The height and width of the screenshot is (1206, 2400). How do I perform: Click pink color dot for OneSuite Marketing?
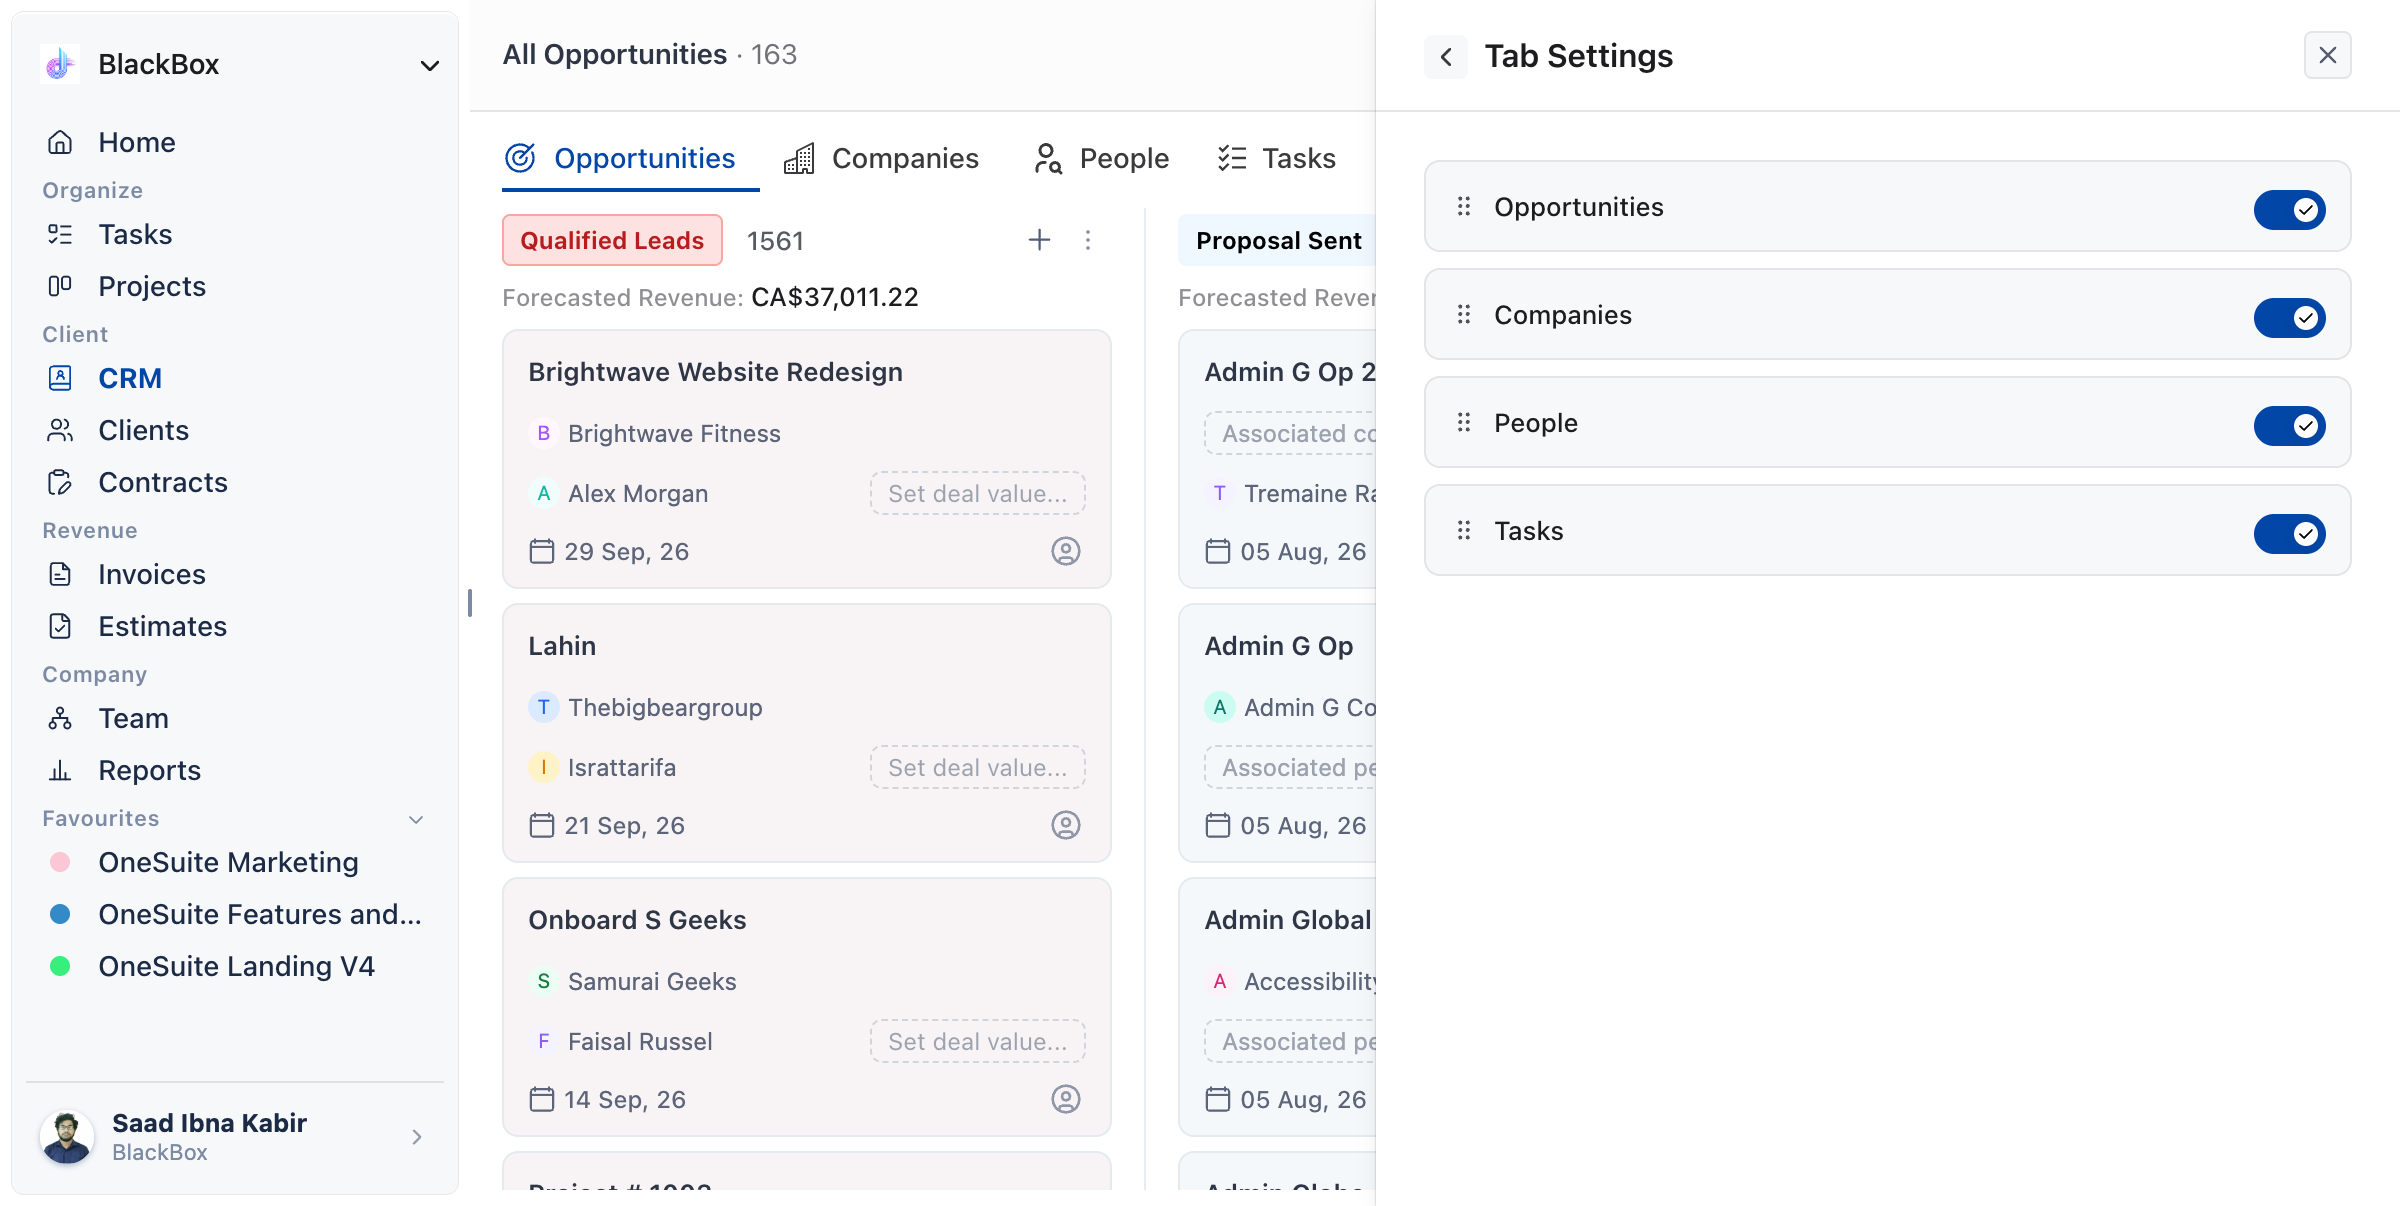click(60, 862)
